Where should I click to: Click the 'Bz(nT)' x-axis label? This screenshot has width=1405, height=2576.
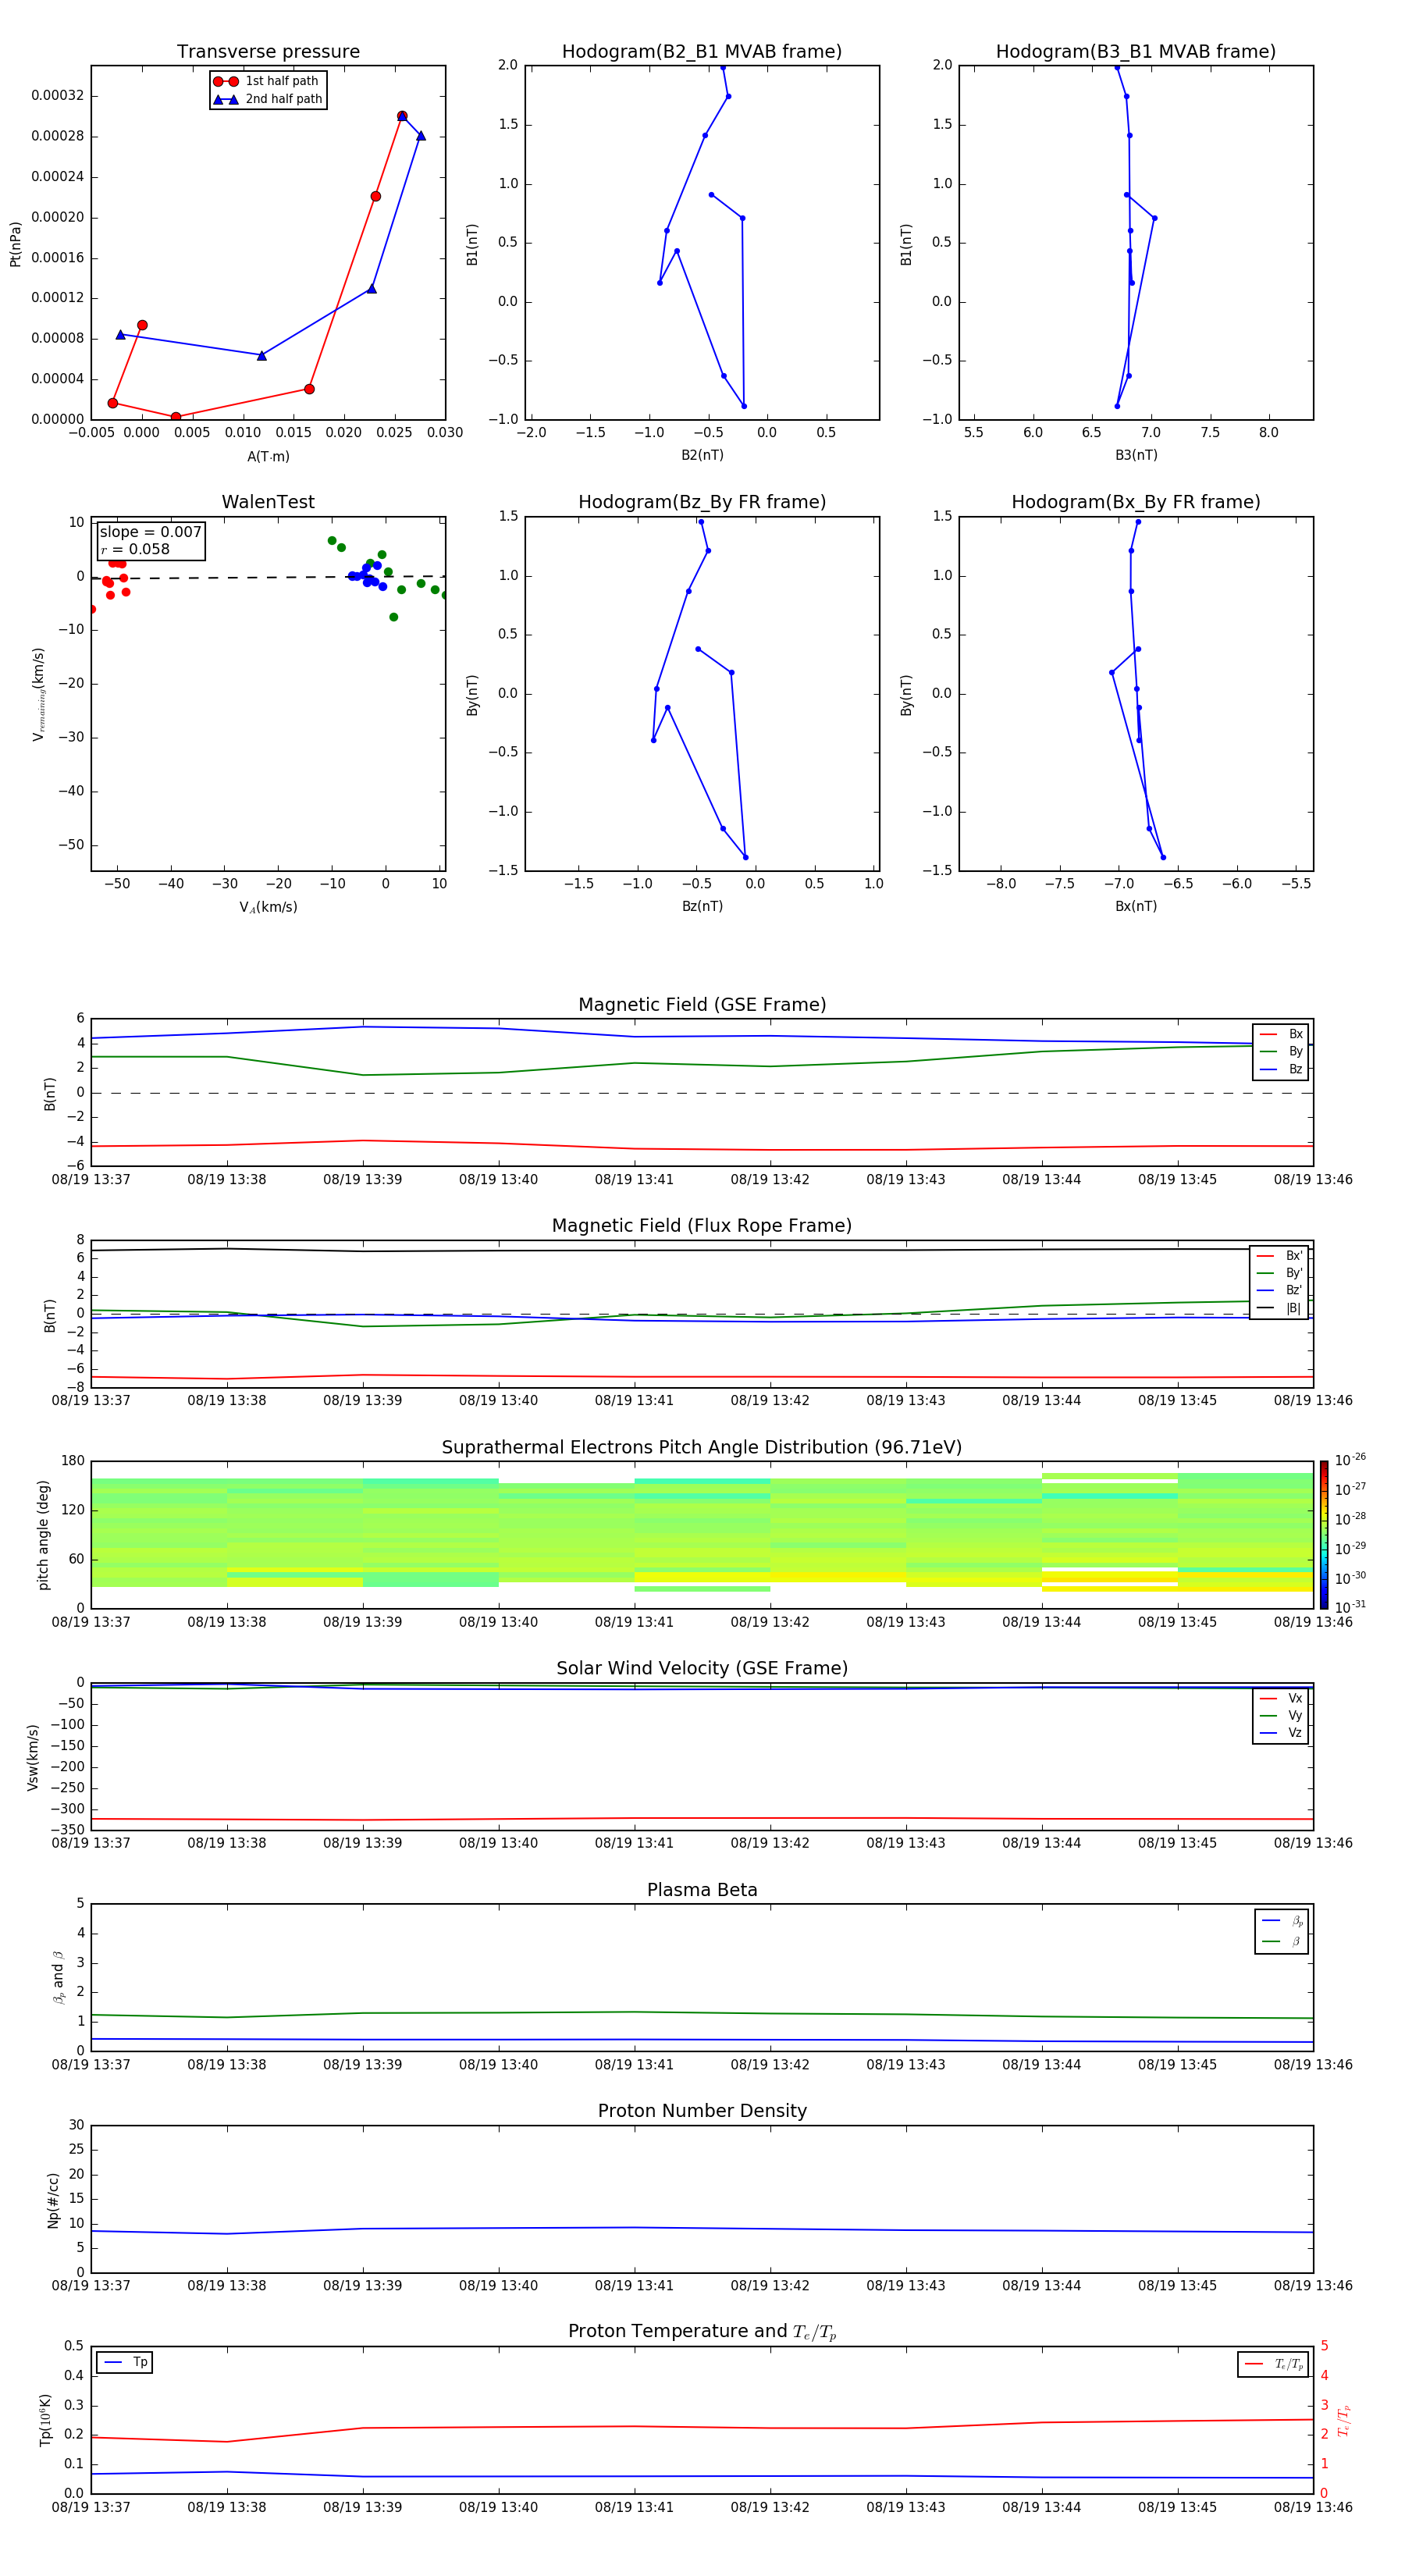click(702, 906)
